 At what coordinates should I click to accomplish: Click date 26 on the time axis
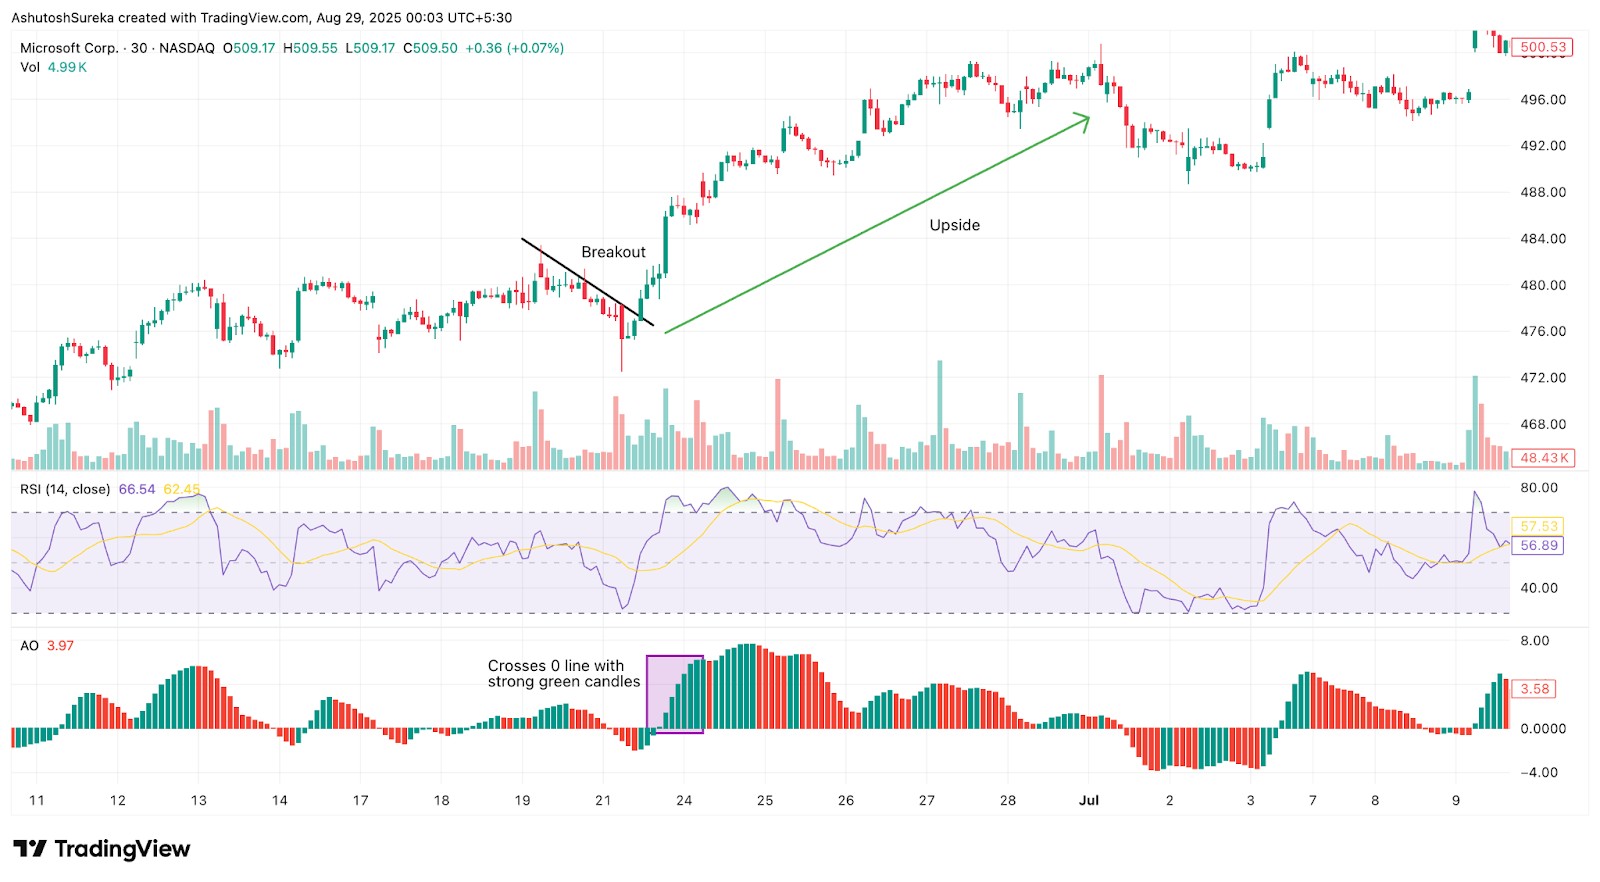[x=846, y=800]
